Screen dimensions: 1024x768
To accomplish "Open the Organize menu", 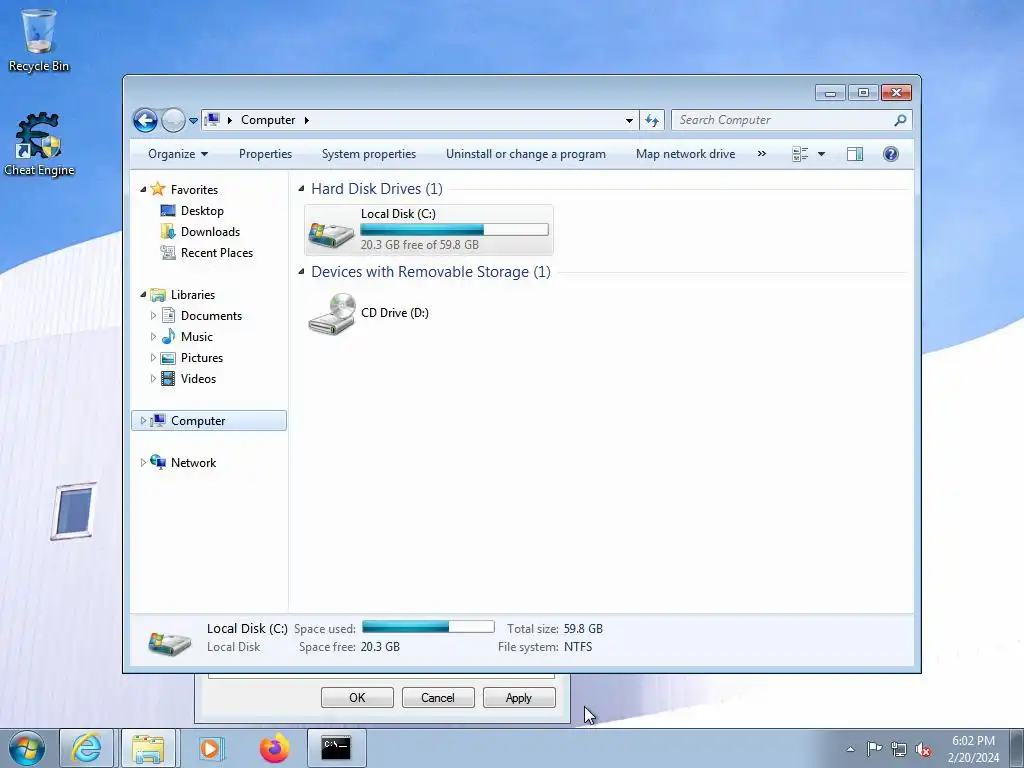I will (178, 154).
